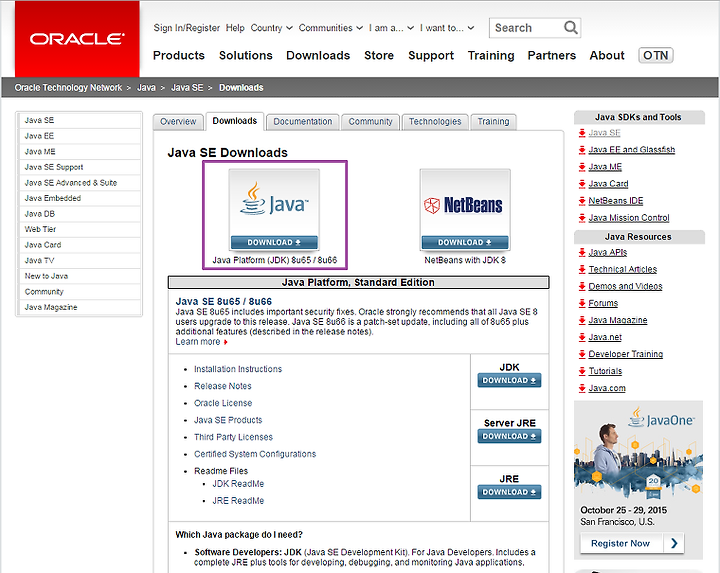This screenshot has height=573, width=720.
Task: Click the red arrow icon beside Java Mission Control
Action: pos(582,218)
